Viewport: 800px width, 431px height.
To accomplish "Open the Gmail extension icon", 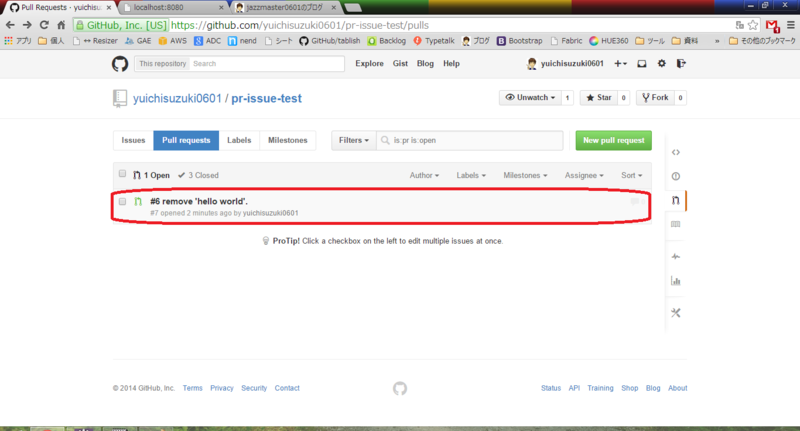I will (772, 26).
